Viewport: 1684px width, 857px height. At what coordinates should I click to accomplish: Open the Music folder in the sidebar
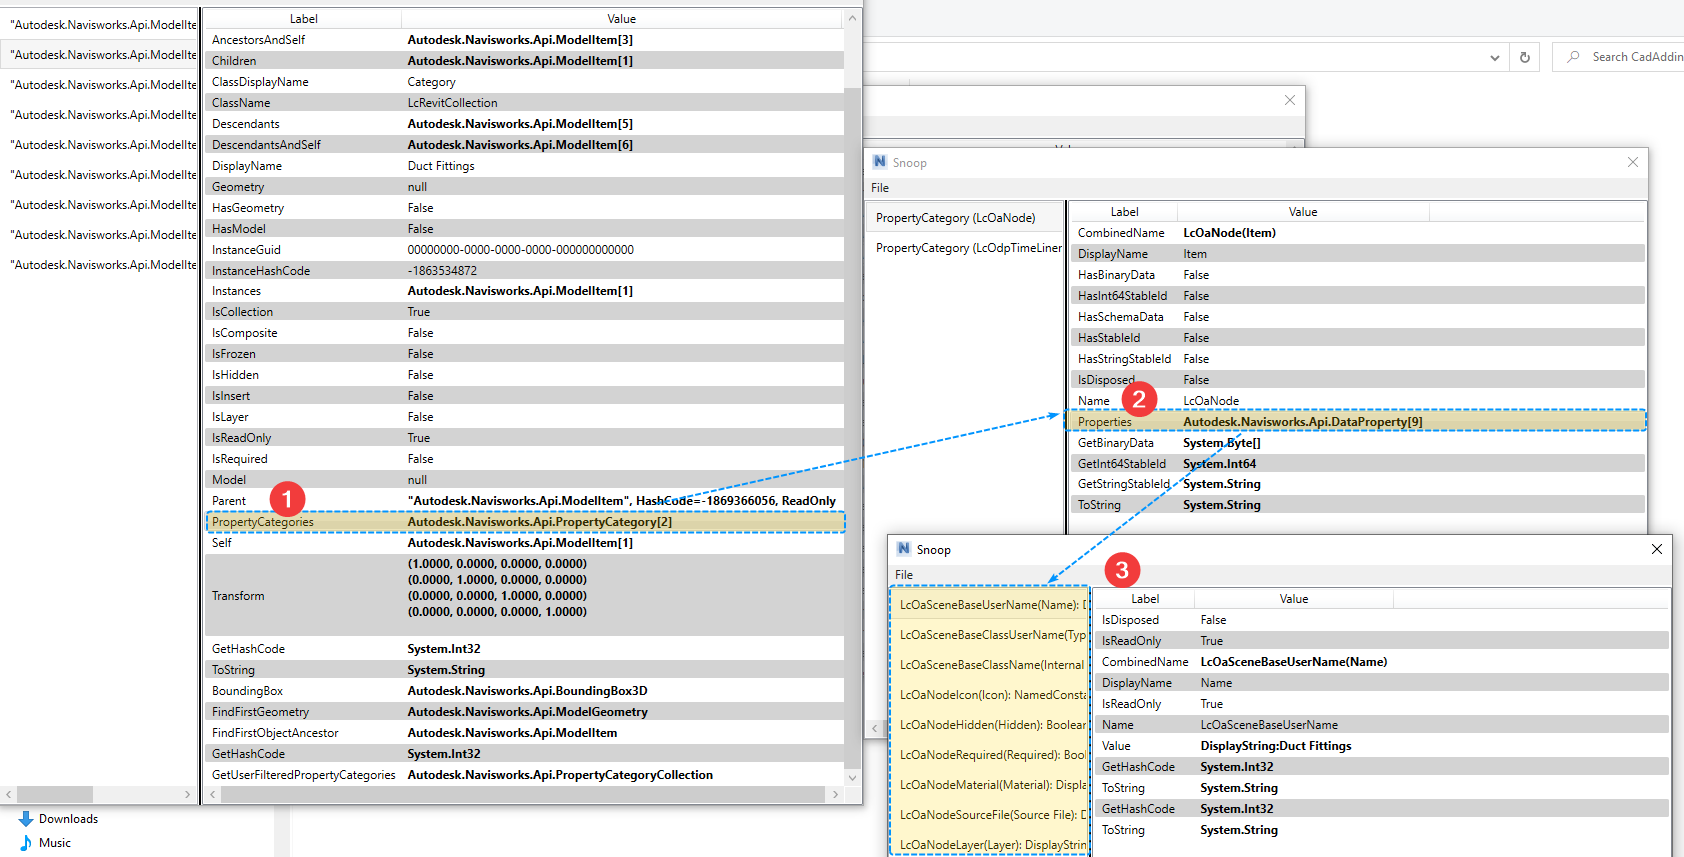point(54,843)
